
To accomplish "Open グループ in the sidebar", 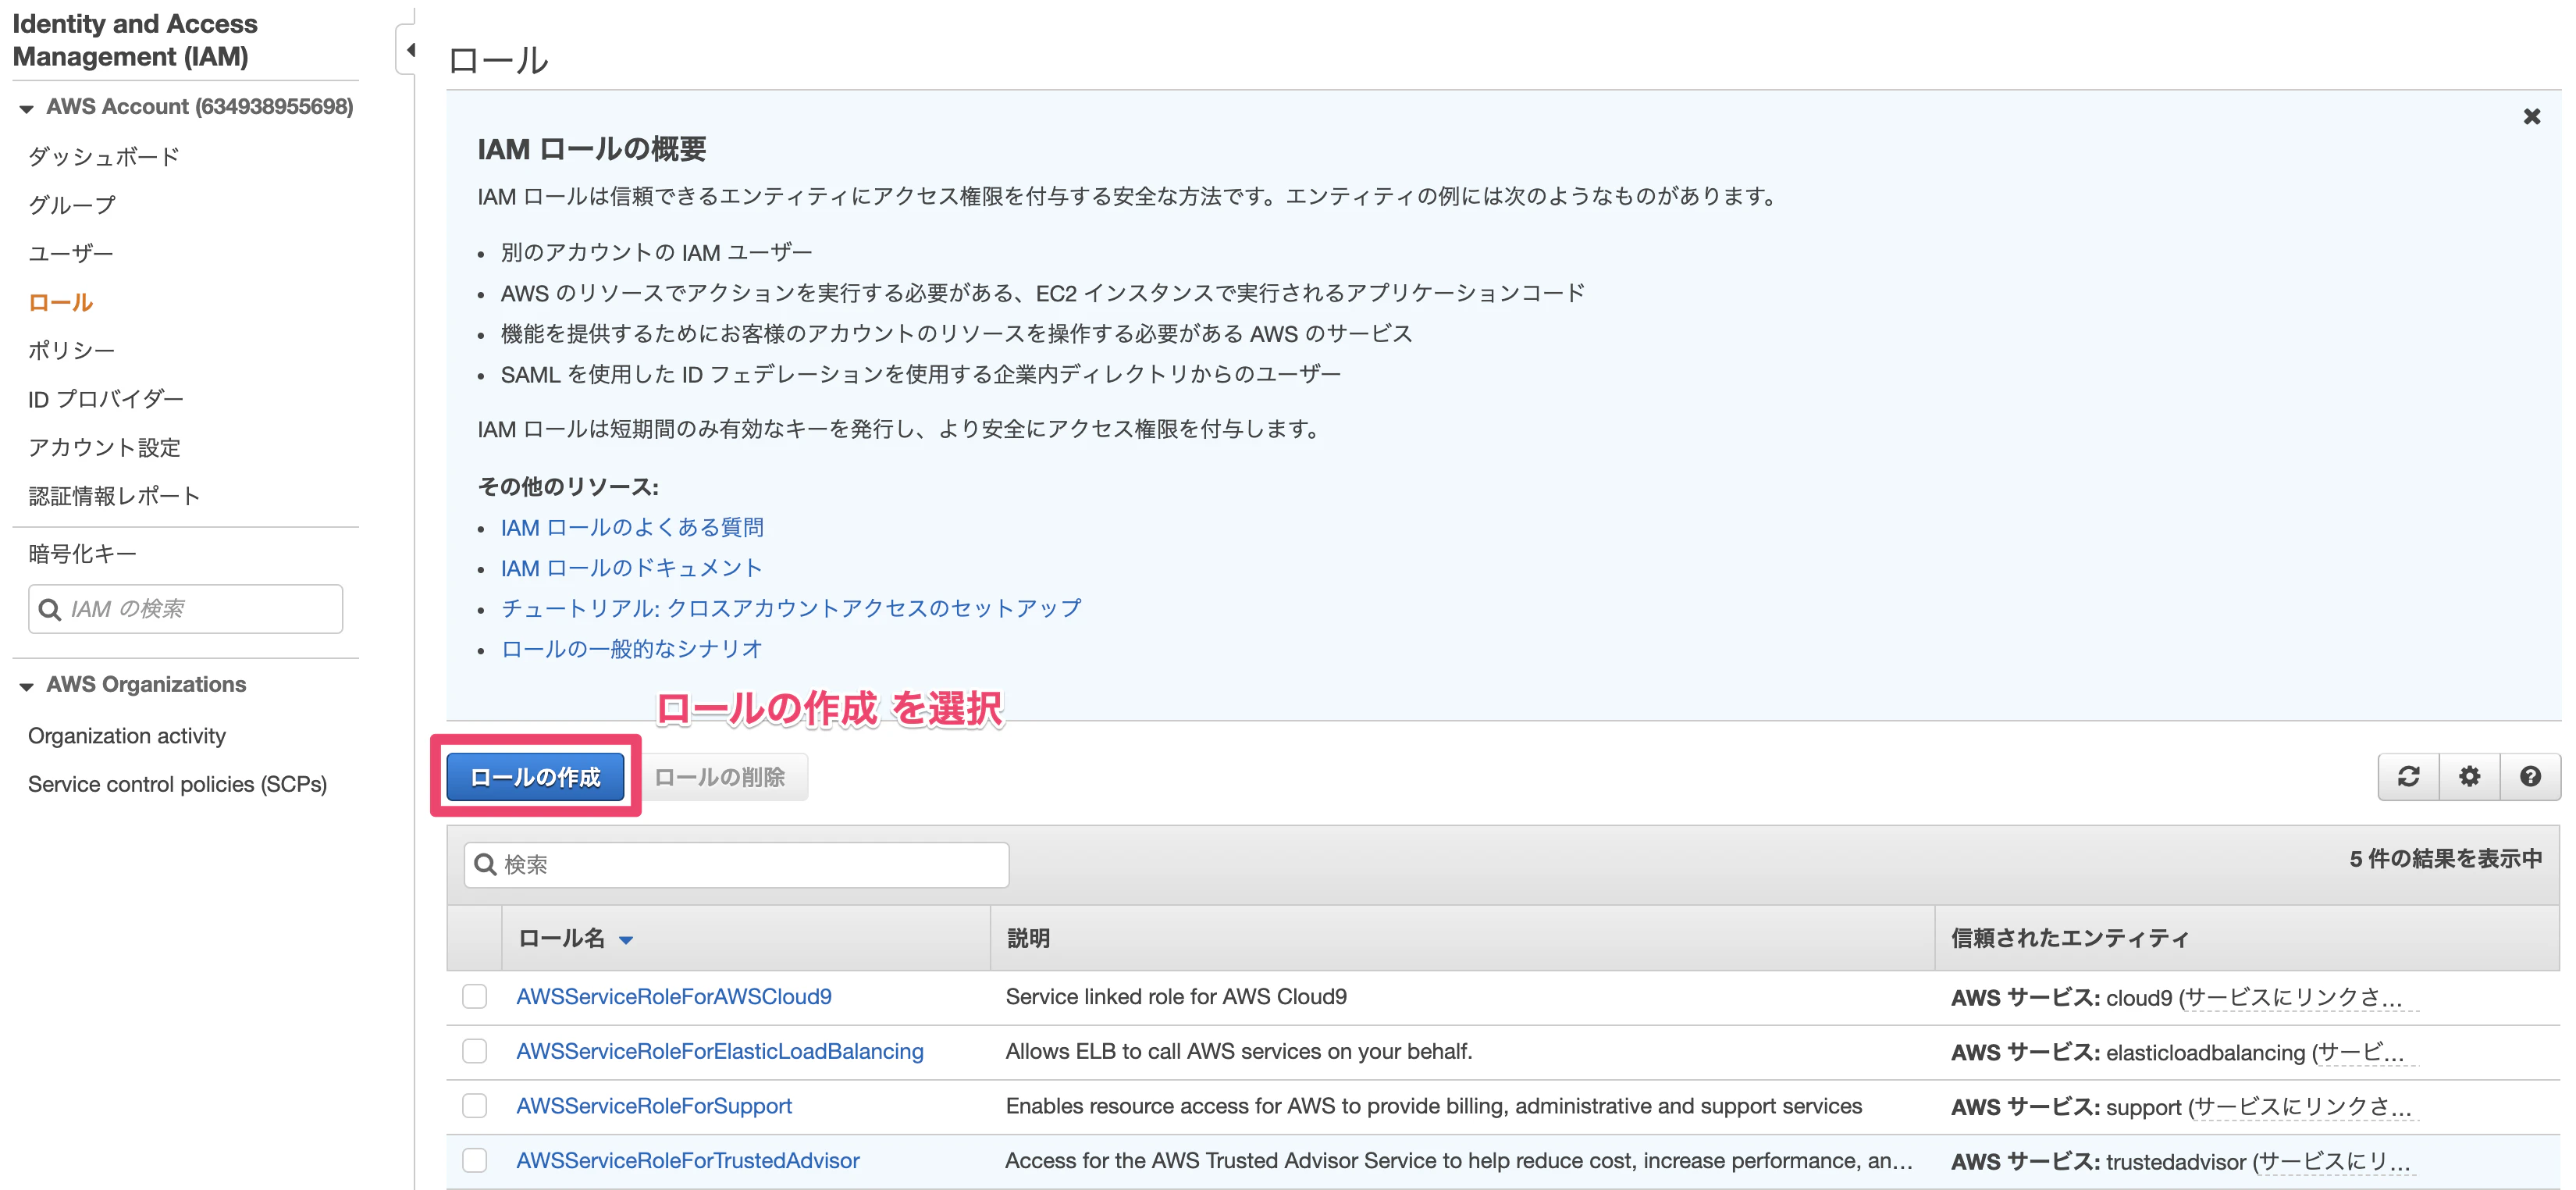I will coord(72,205).
